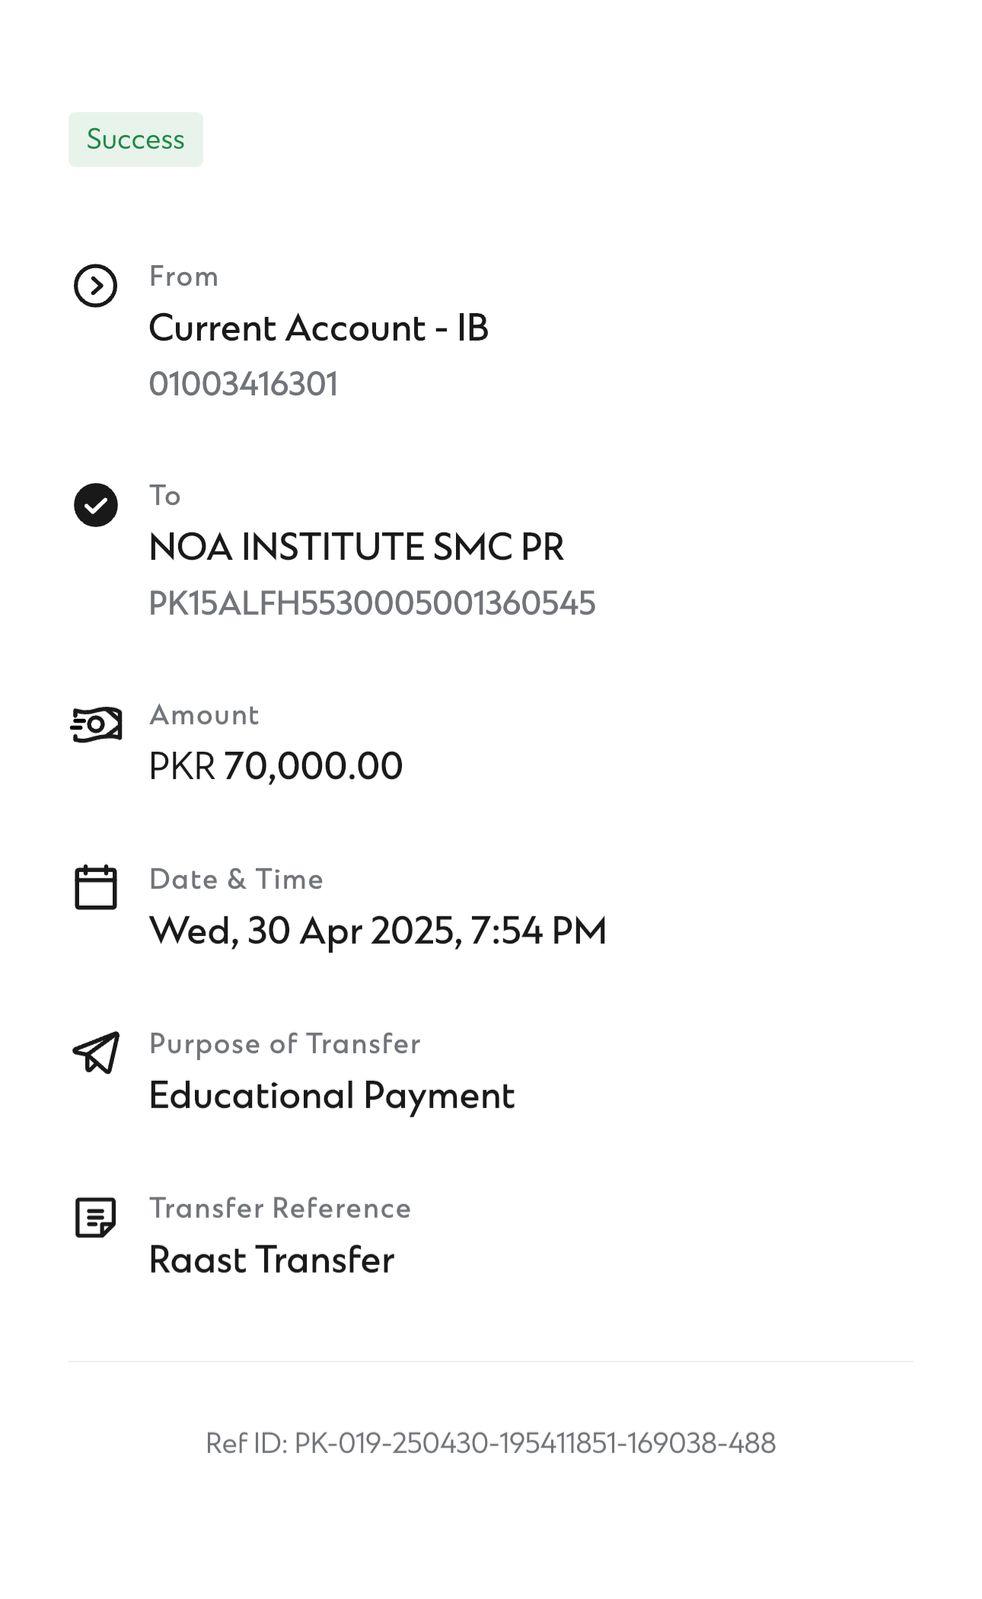Click the From arrow circle icon
Image resolution: width=982 pixels, height=1599 pixels.
pyautogui.click(x=96, y=286)
